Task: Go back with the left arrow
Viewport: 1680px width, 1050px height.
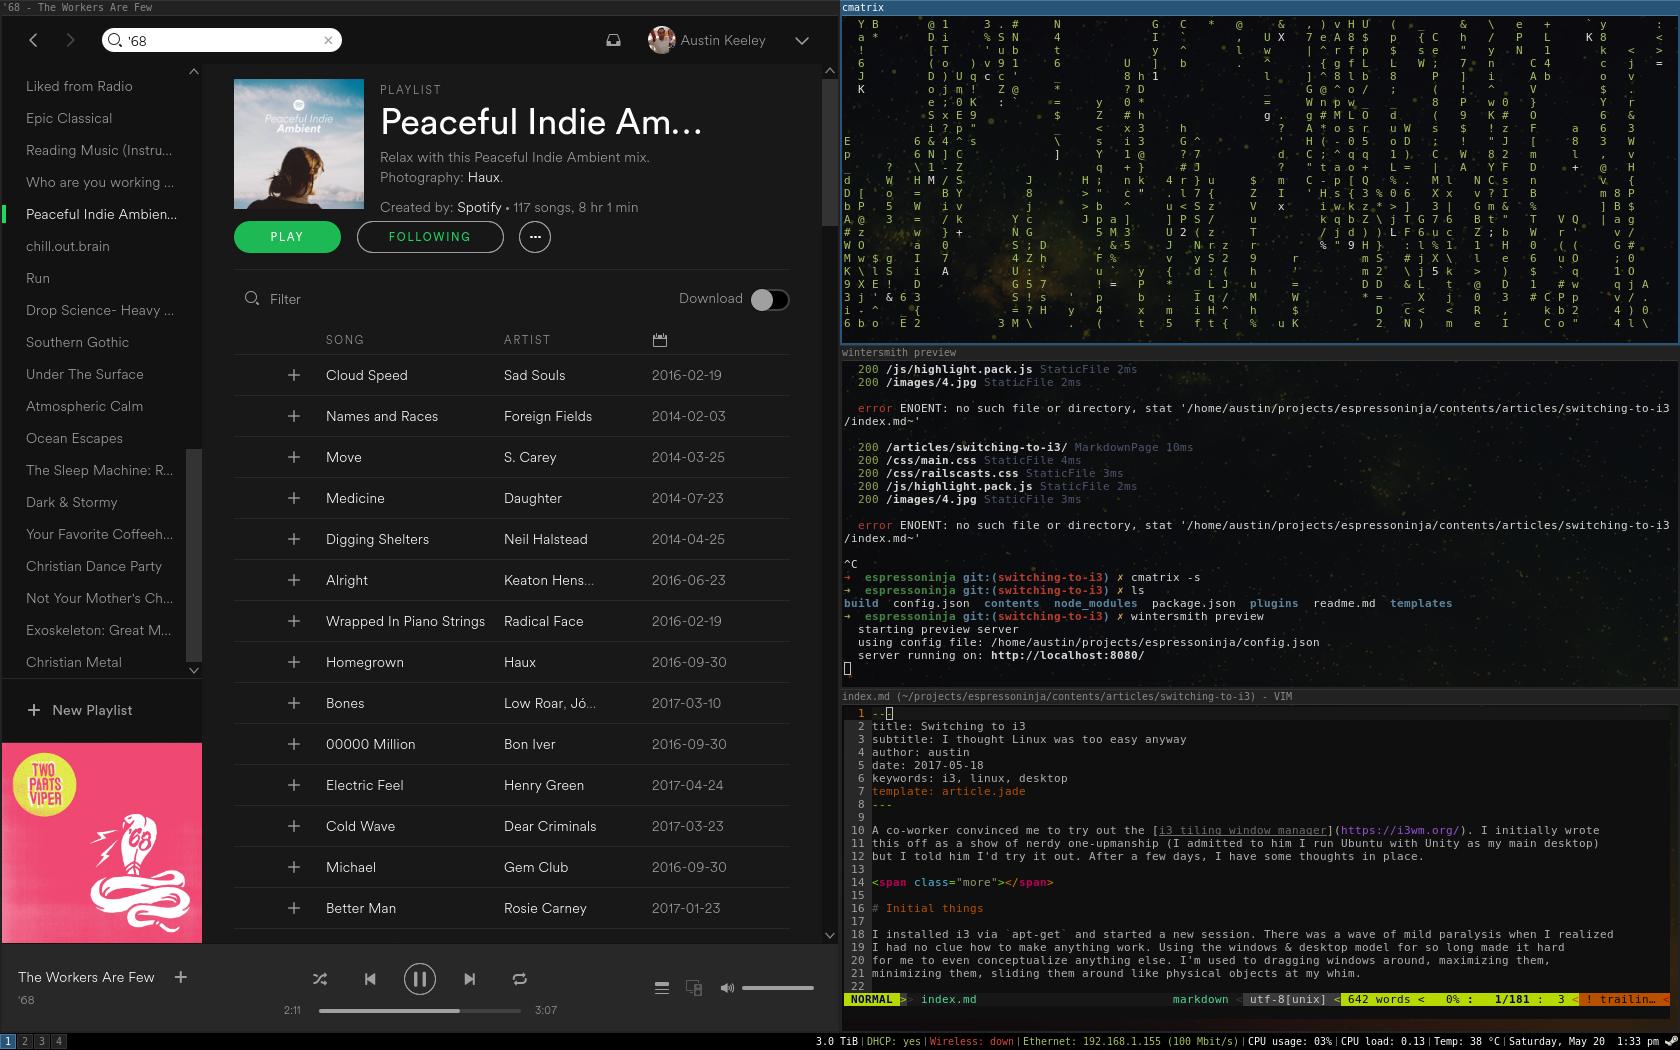Action: 33,40
